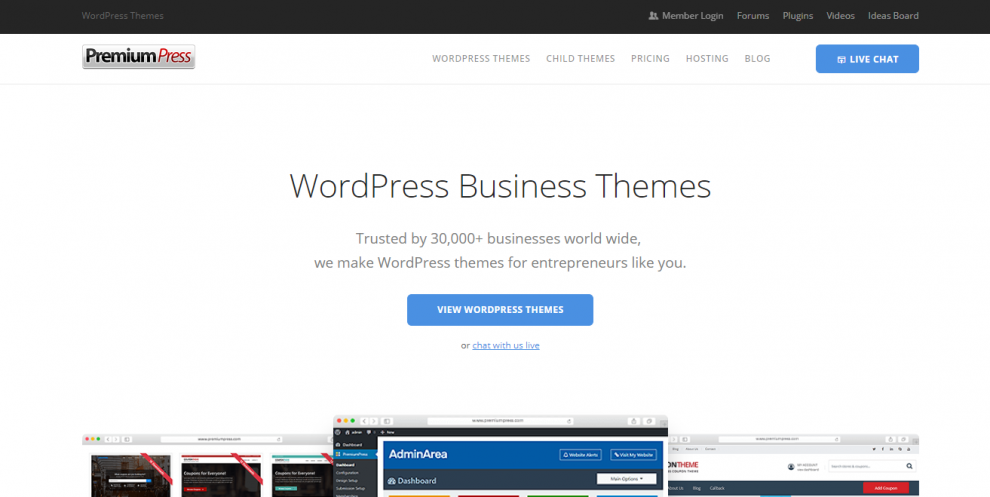Visit the Forums link in top bar

click(753, 16)
